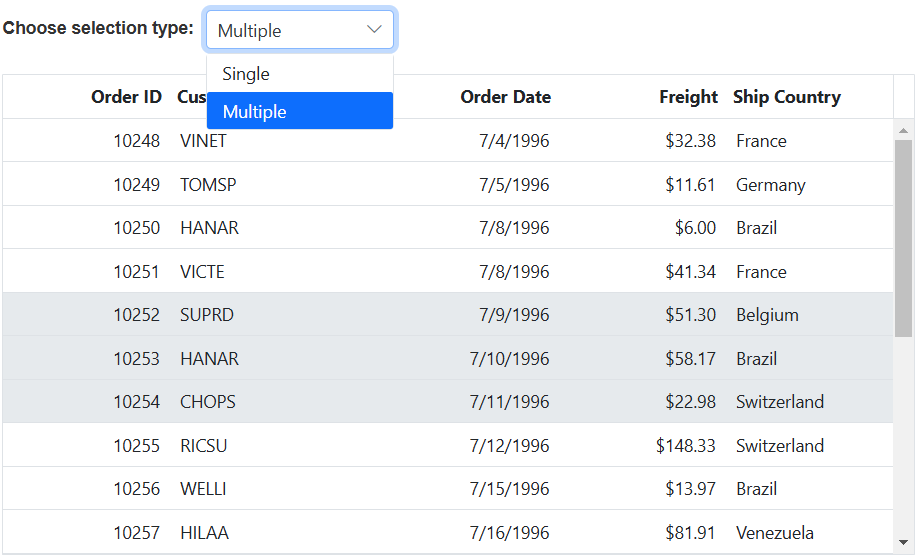Click the Order Date column header
The image size is (916, 559).
point(505,97)
